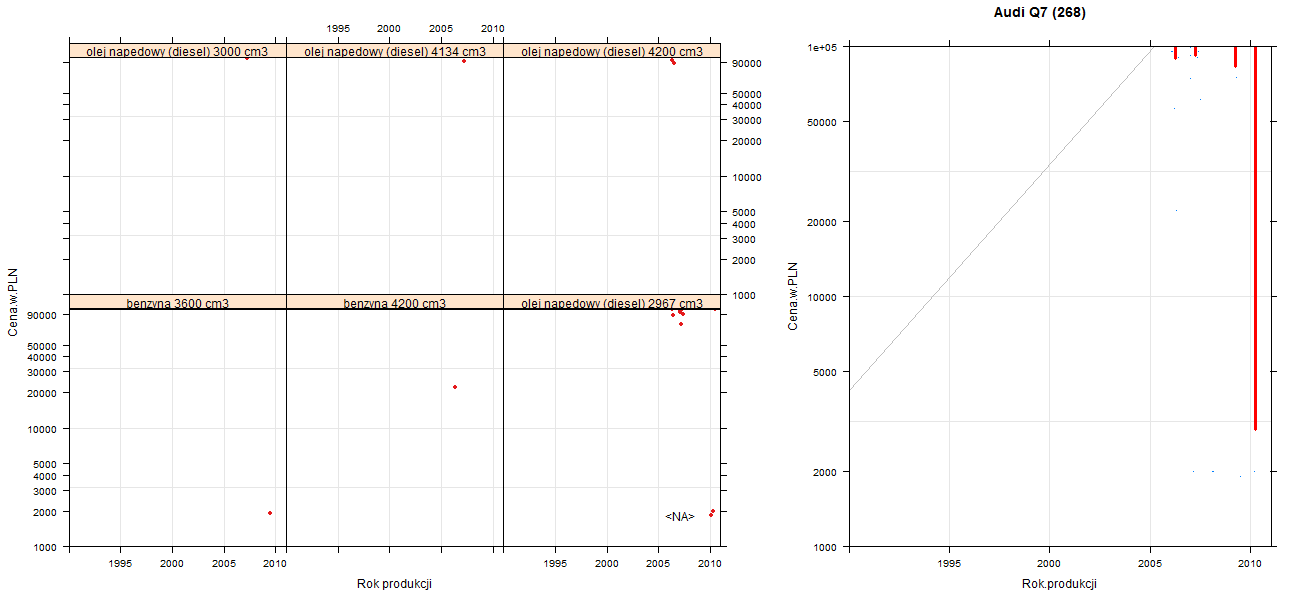Click the 'benzyna 3600 cm3' panel header
The image size is (1300, 600).
tap(177, 302)
